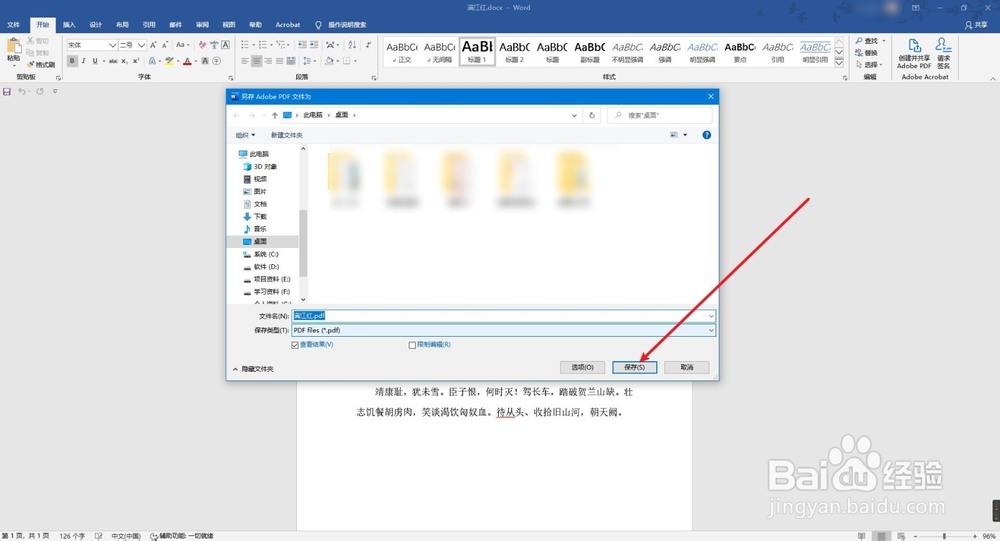Click the center alignment icon
This screenshot has height=541, width=1000.
[x=256, y=61]
